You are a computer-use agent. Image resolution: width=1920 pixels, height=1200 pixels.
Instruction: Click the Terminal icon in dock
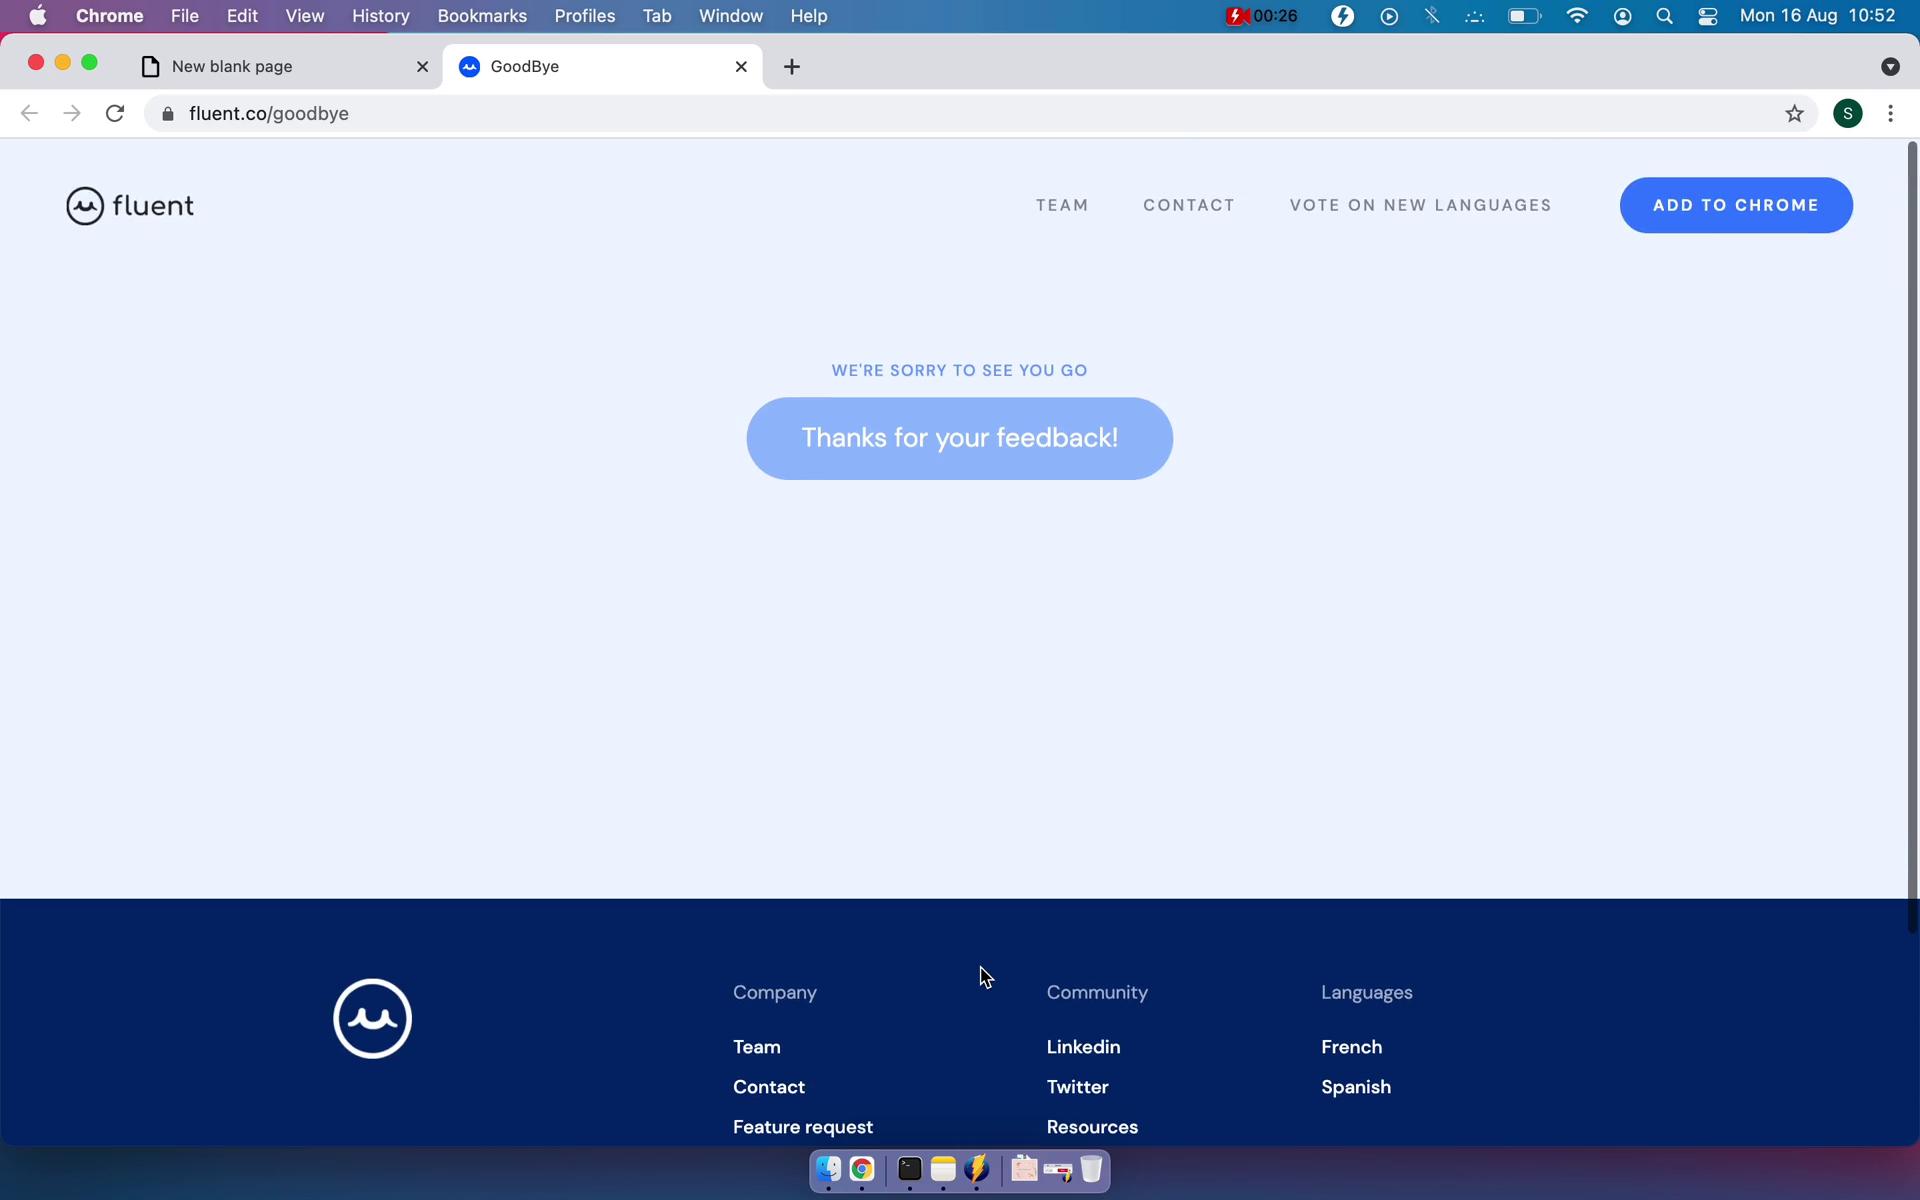[x=908, y=1168]
